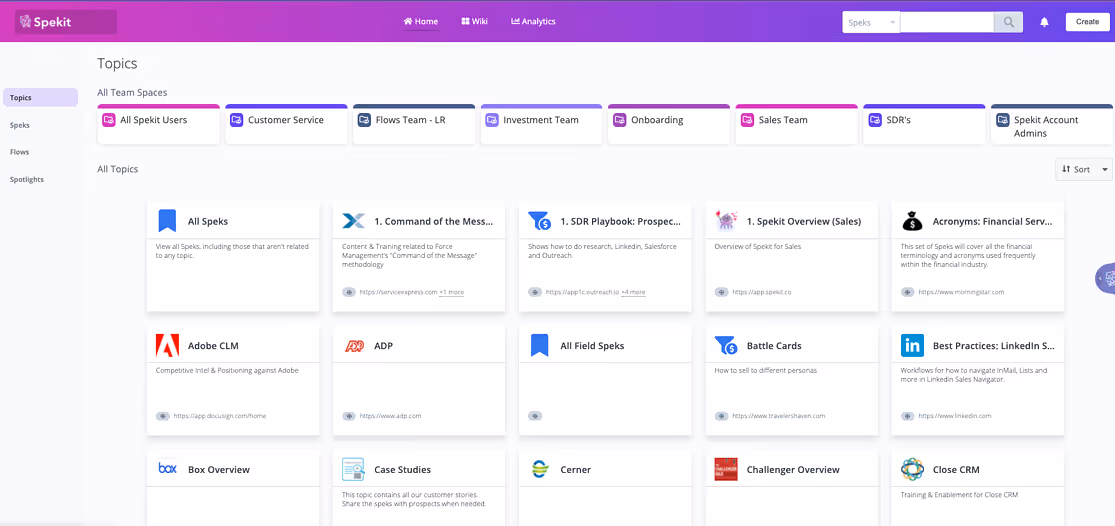The width and height of the screenshot is (1115, 526).
Task: Click the All Spekit Users folder icon
Action: [108, 120]
